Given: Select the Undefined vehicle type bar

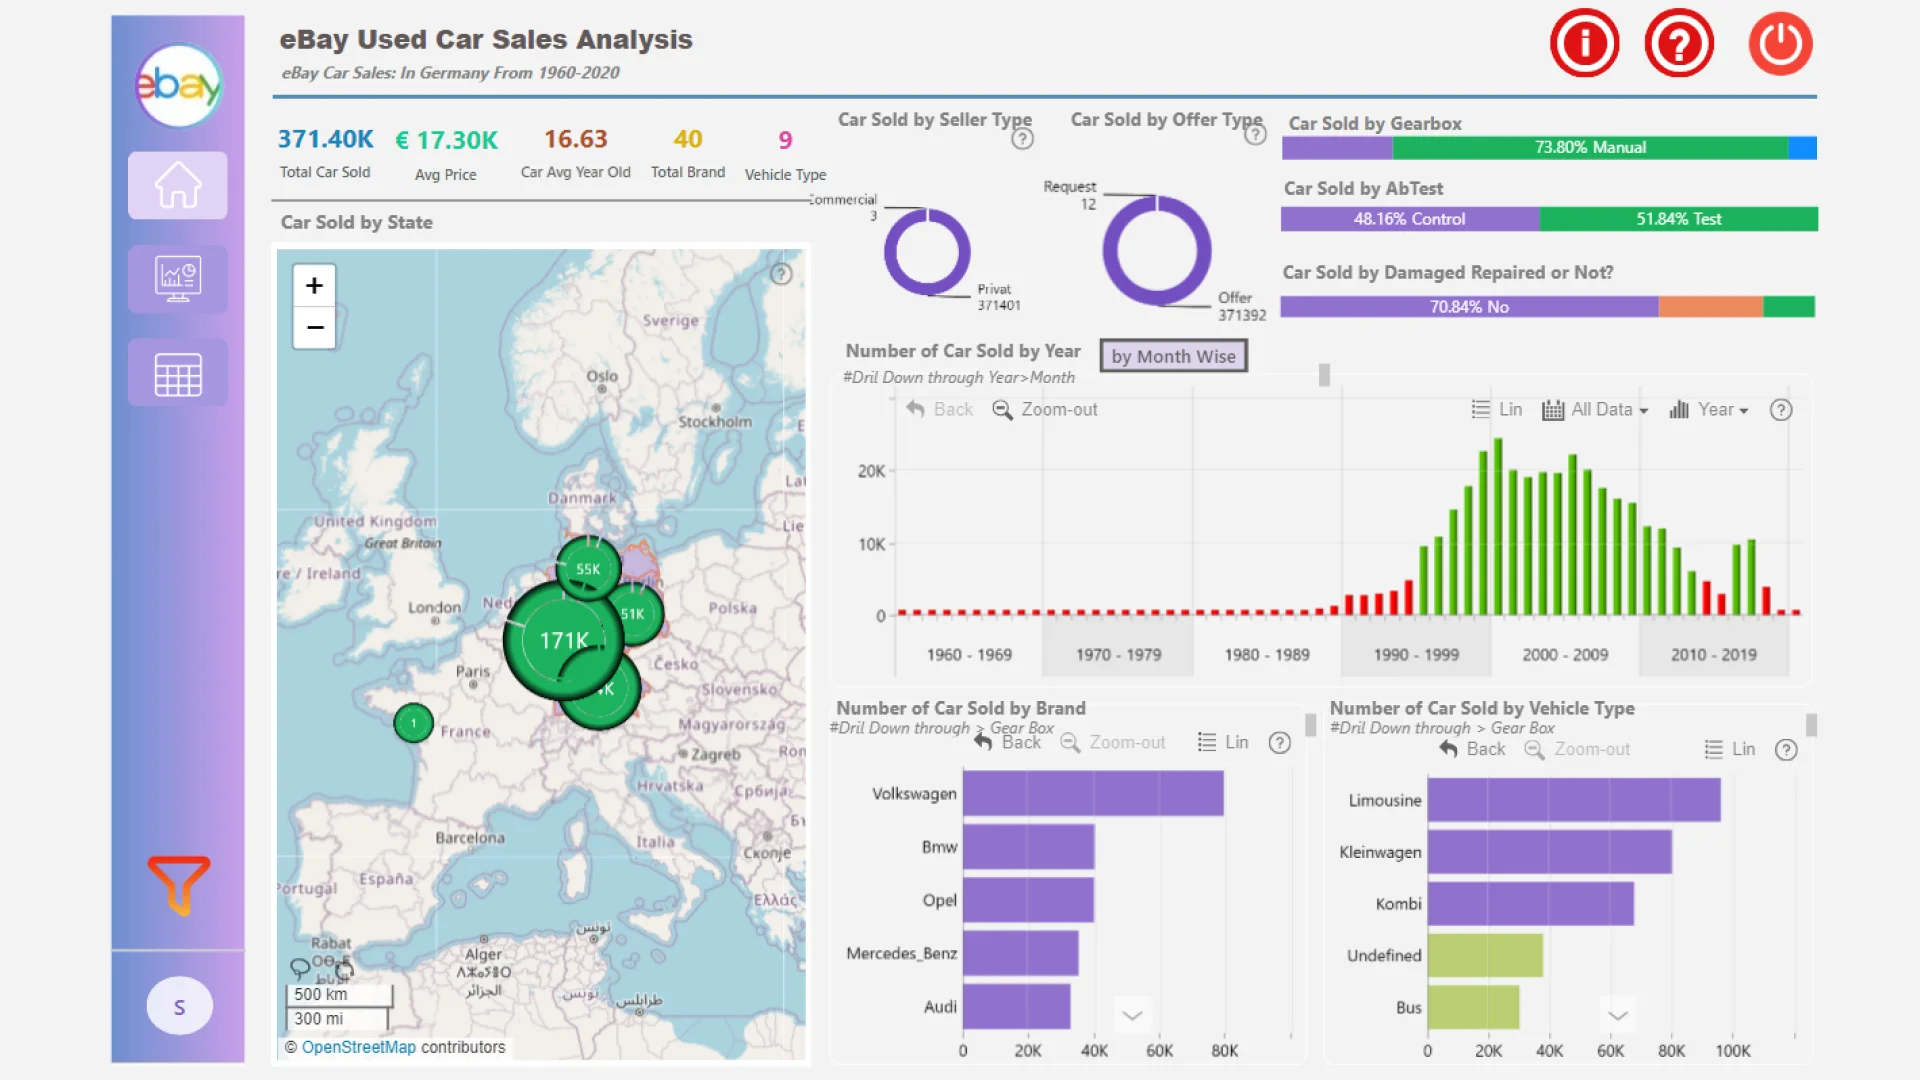Looking at the screenshot, I should click(1485, 955).
